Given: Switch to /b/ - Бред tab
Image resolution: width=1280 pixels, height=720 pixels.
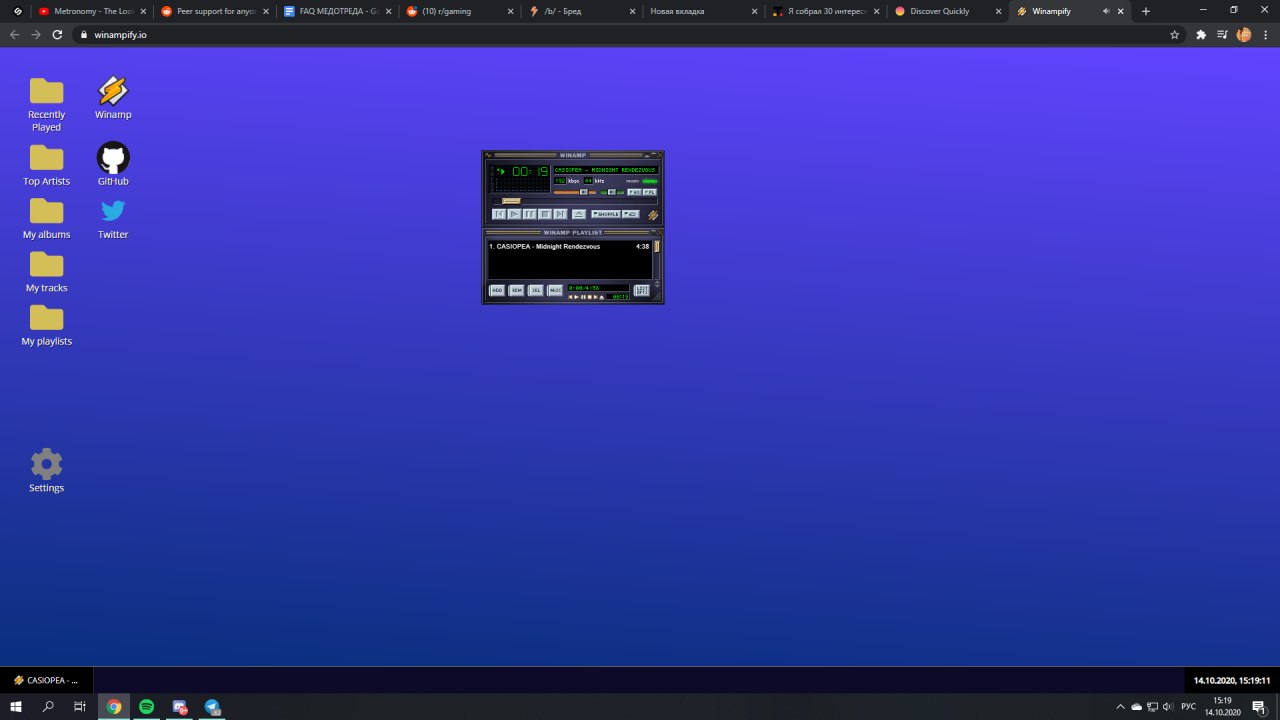Looking at the screenshot, I should coord(581,11).
